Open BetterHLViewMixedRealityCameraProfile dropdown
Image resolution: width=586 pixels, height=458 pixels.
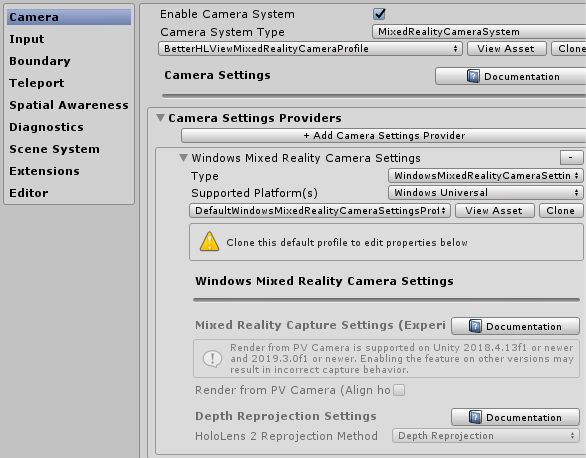pos(310,49)
